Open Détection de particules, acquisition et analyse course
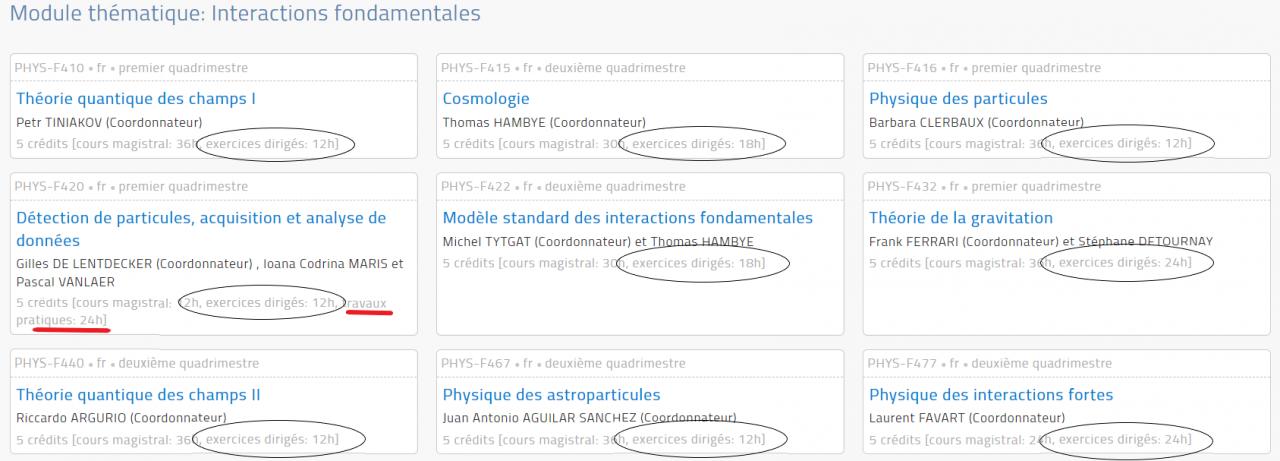This screenshot has width=1280, height=461. [200, 218]
